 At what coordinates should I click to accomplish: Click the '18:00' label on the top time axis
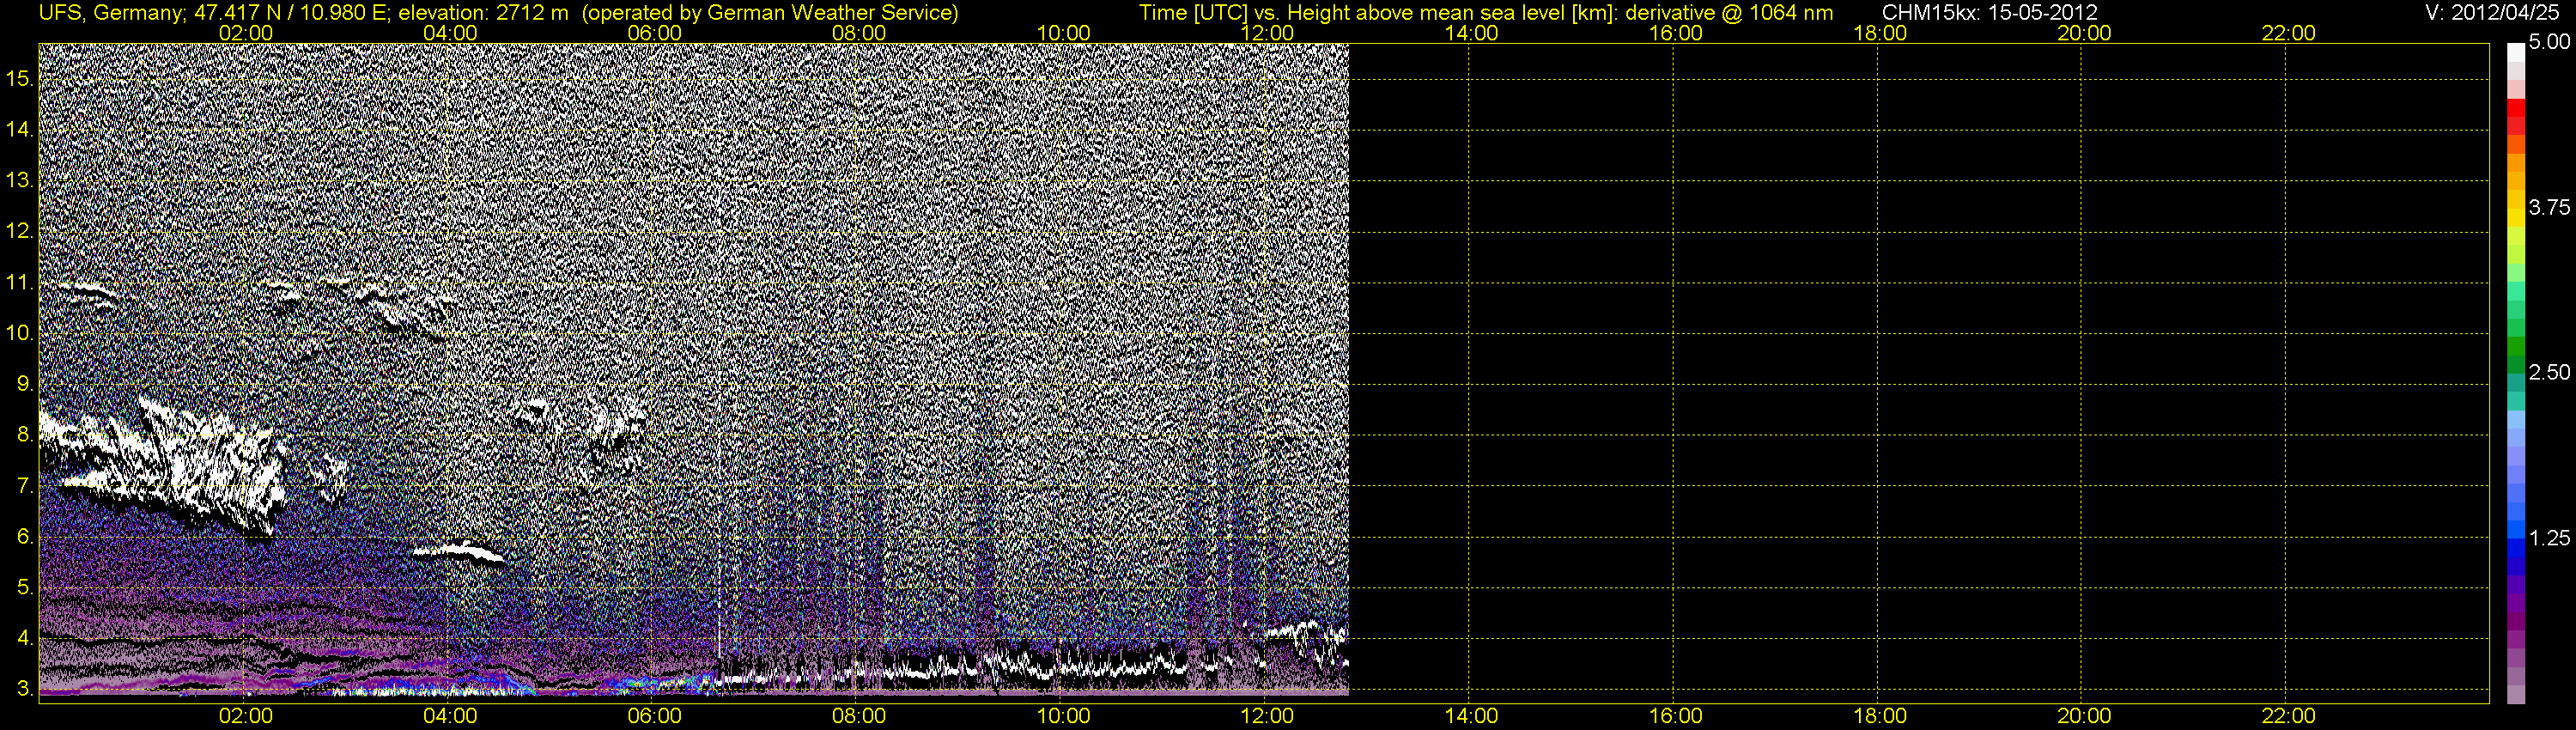pyautogui.click(x=1880, y=32)
